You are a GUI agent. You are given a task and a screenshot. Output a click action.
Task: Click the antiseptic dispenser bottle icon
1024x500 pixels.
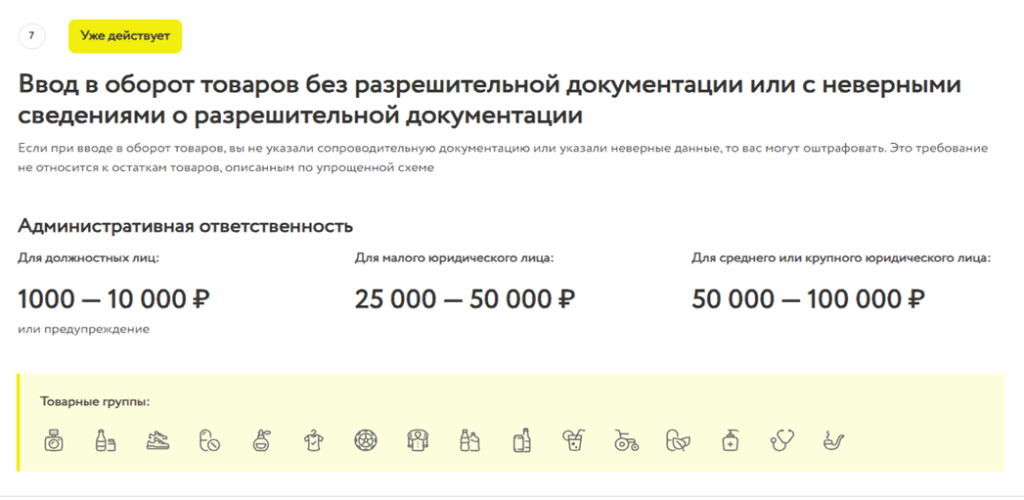click(729, 440)
